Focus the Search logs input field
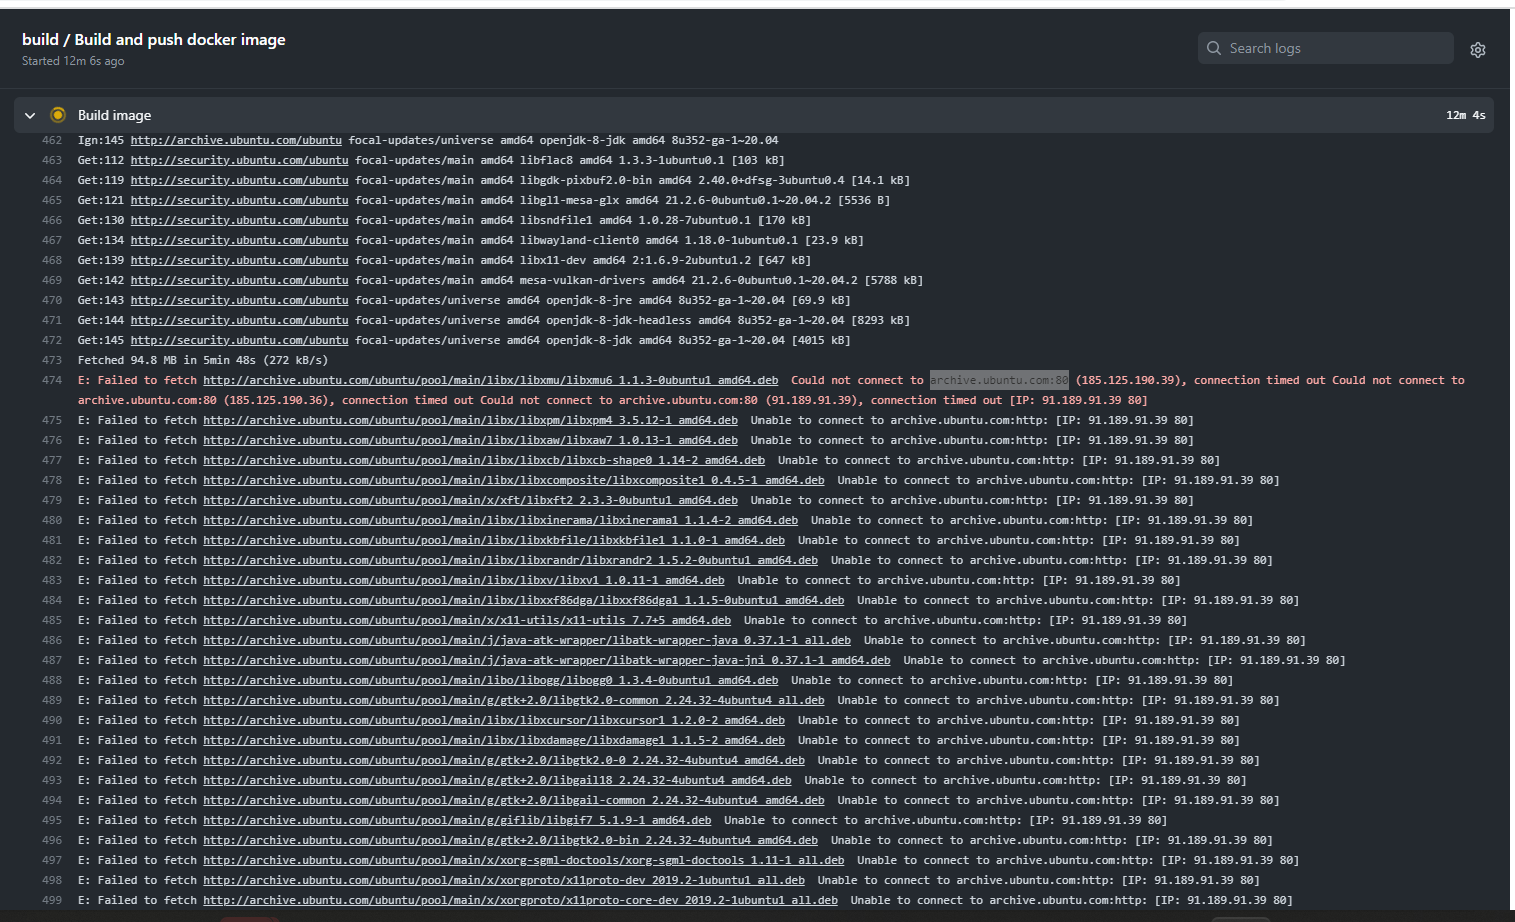The height and width of the screenshot is (922, 1515). (1325, 48)
